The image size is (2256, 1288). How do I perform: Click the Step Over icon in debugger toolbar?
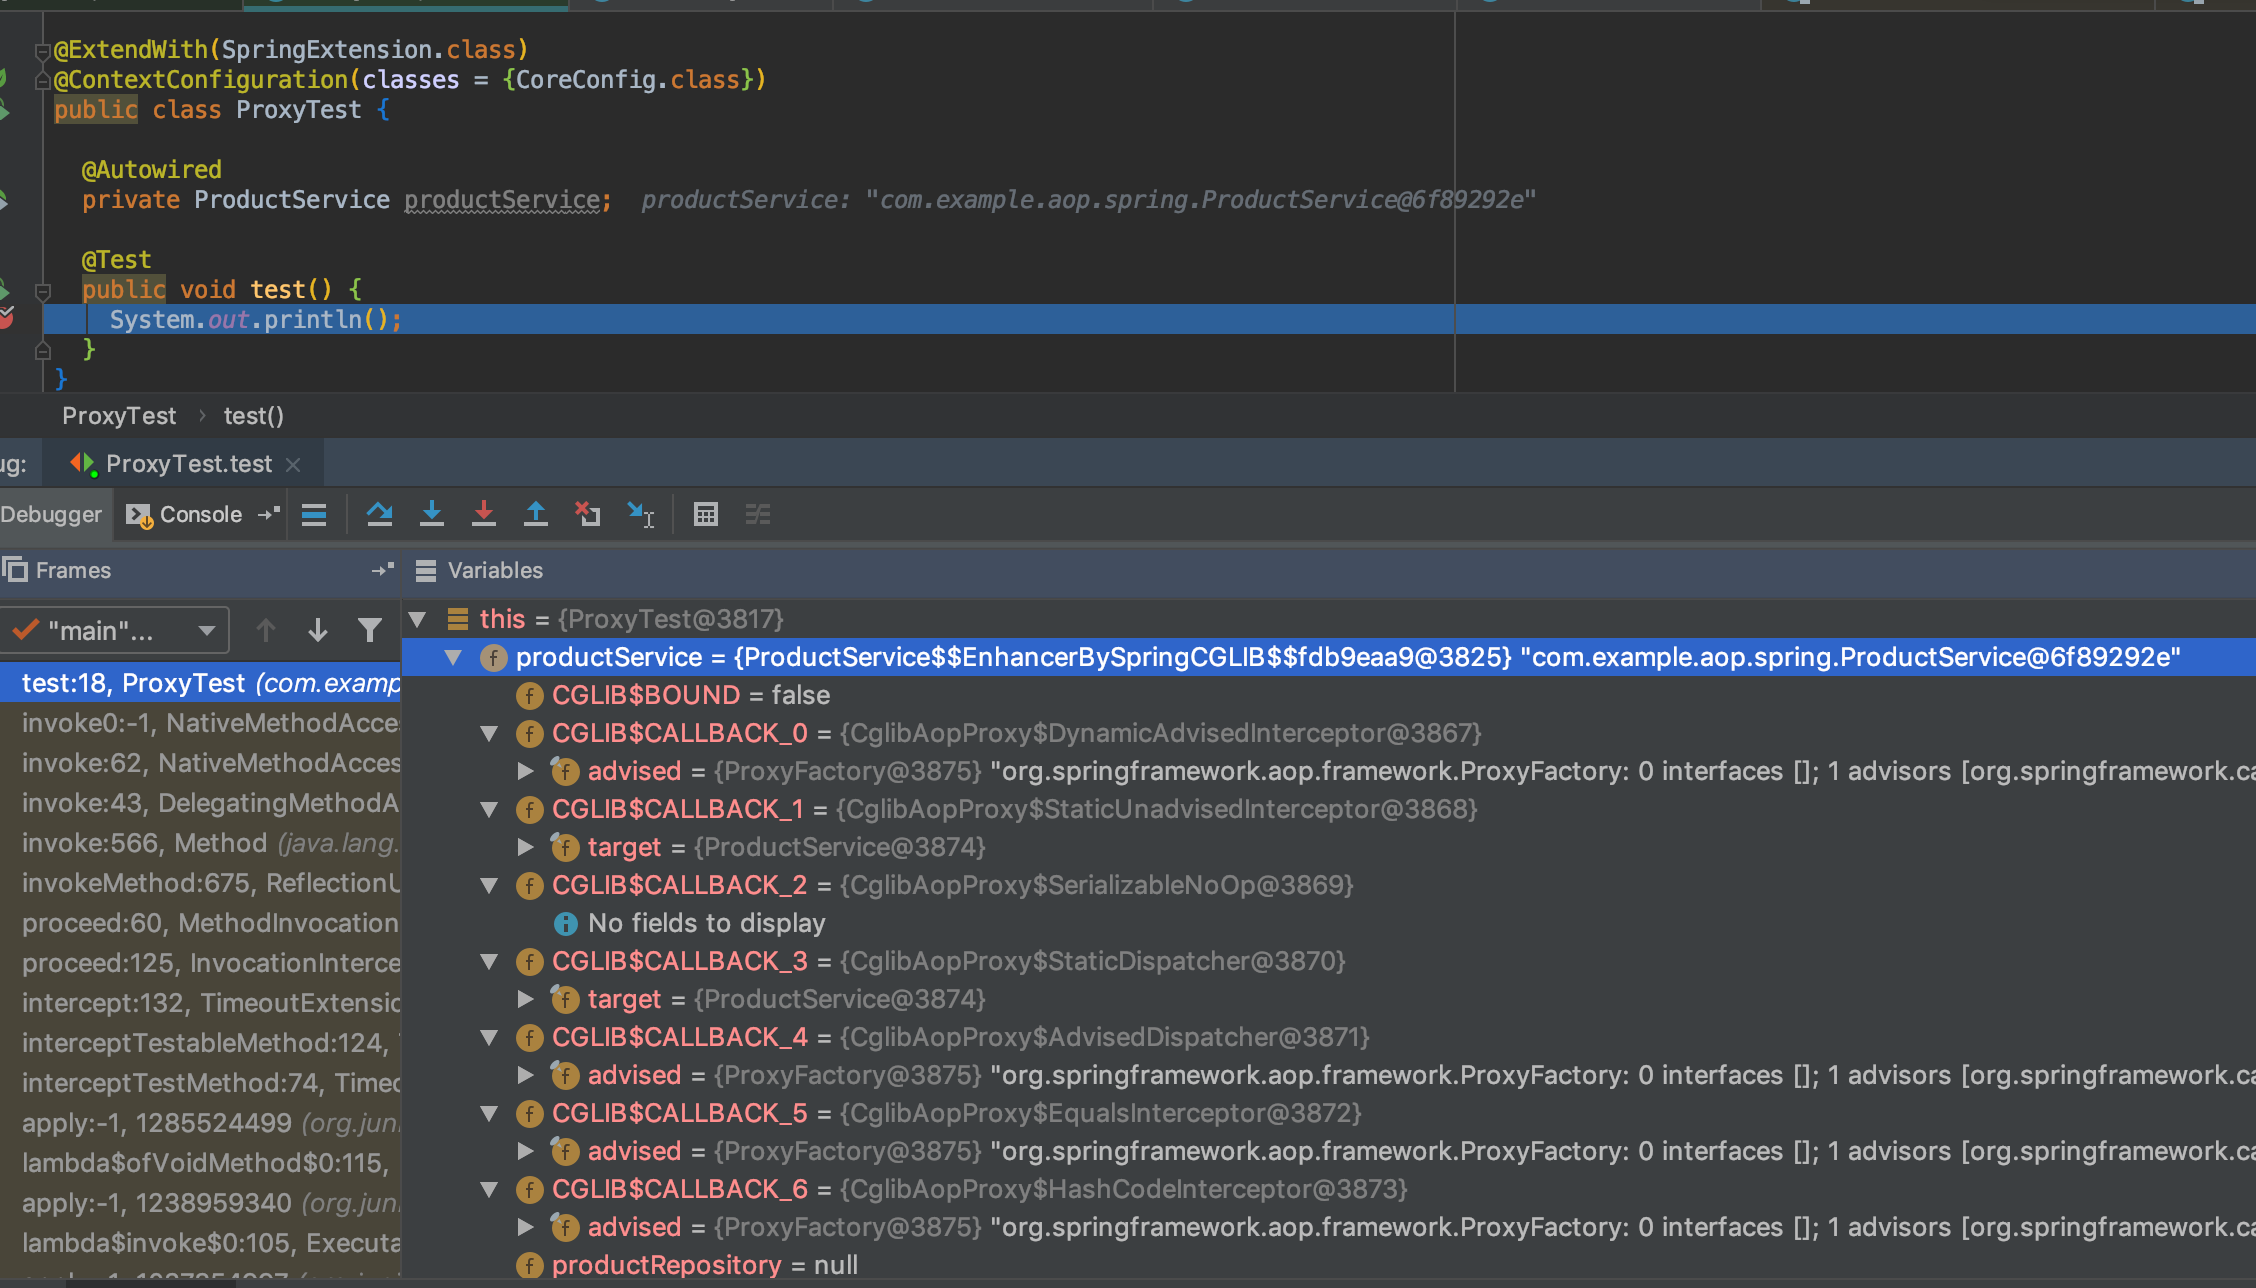pyautogui.click(x=379, y=514)
